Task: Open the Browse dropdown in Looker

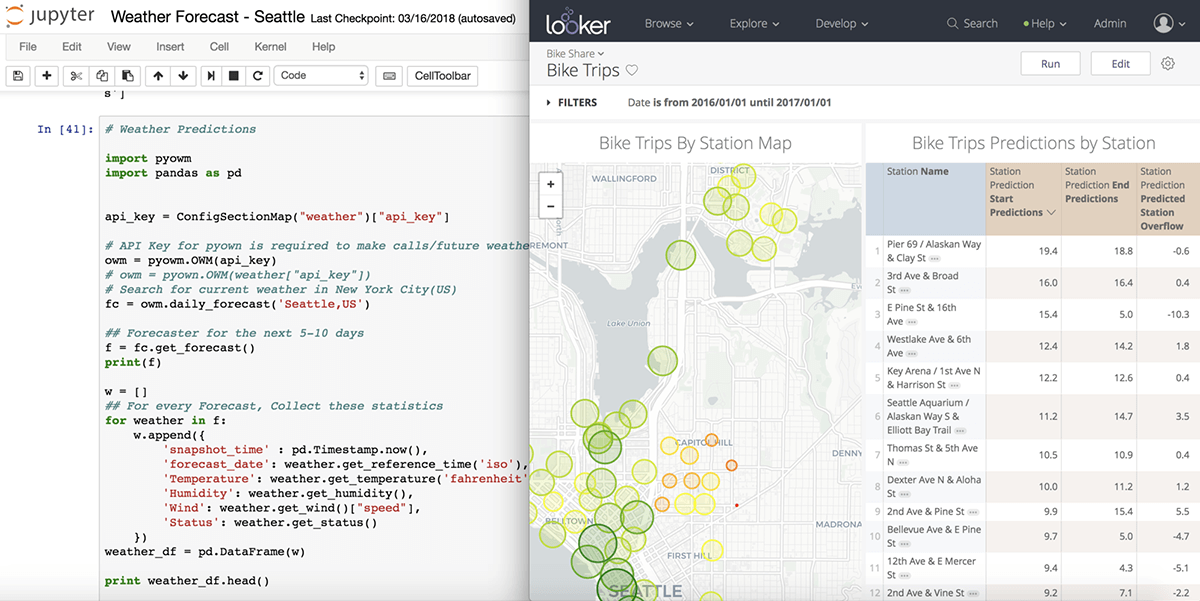Action: 669,23
